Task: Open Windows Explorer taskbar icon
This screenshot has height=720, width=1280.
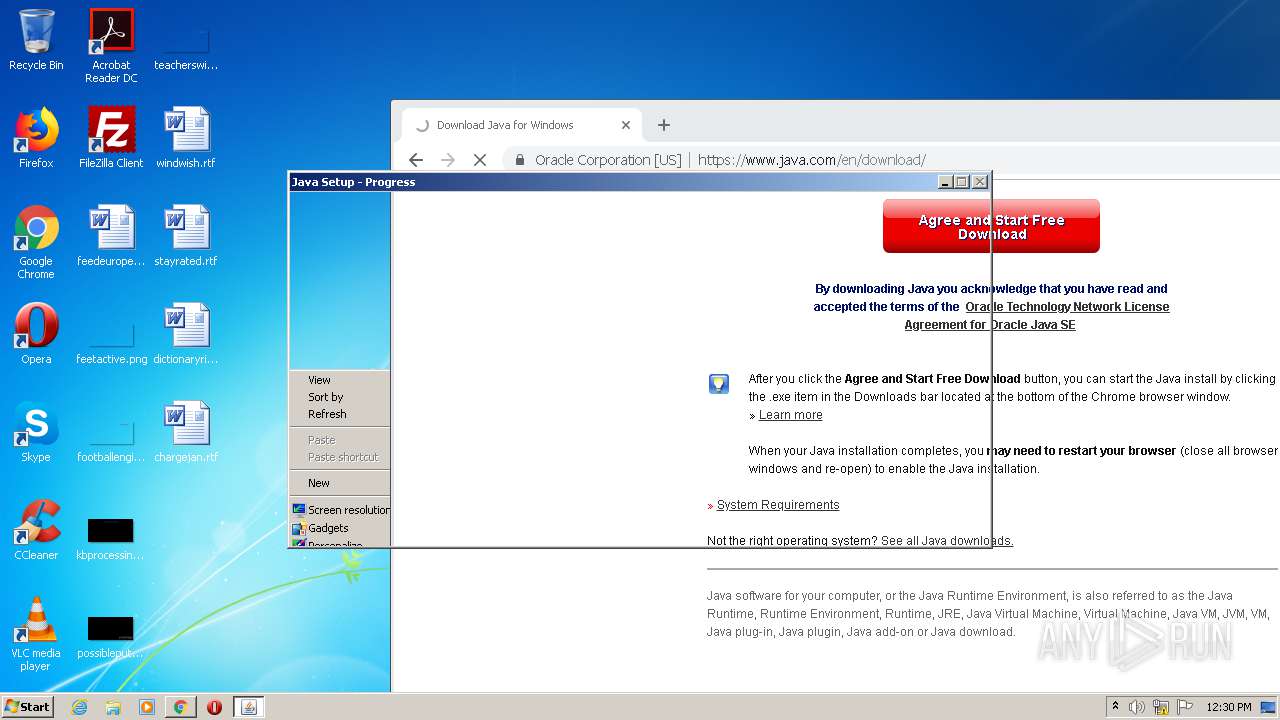Action: (x=113, y=707)
